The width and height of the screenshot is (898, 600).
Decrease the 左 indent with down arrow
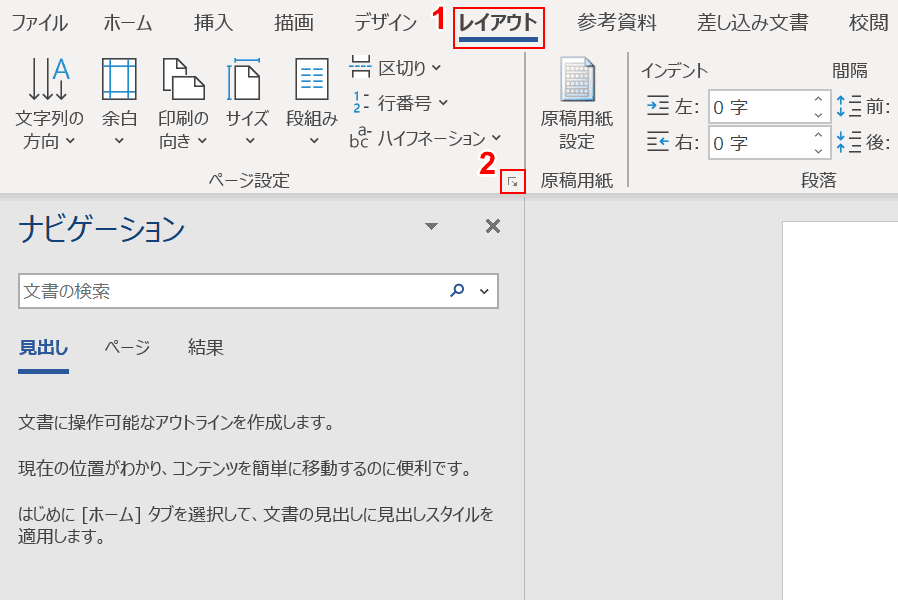818,115
